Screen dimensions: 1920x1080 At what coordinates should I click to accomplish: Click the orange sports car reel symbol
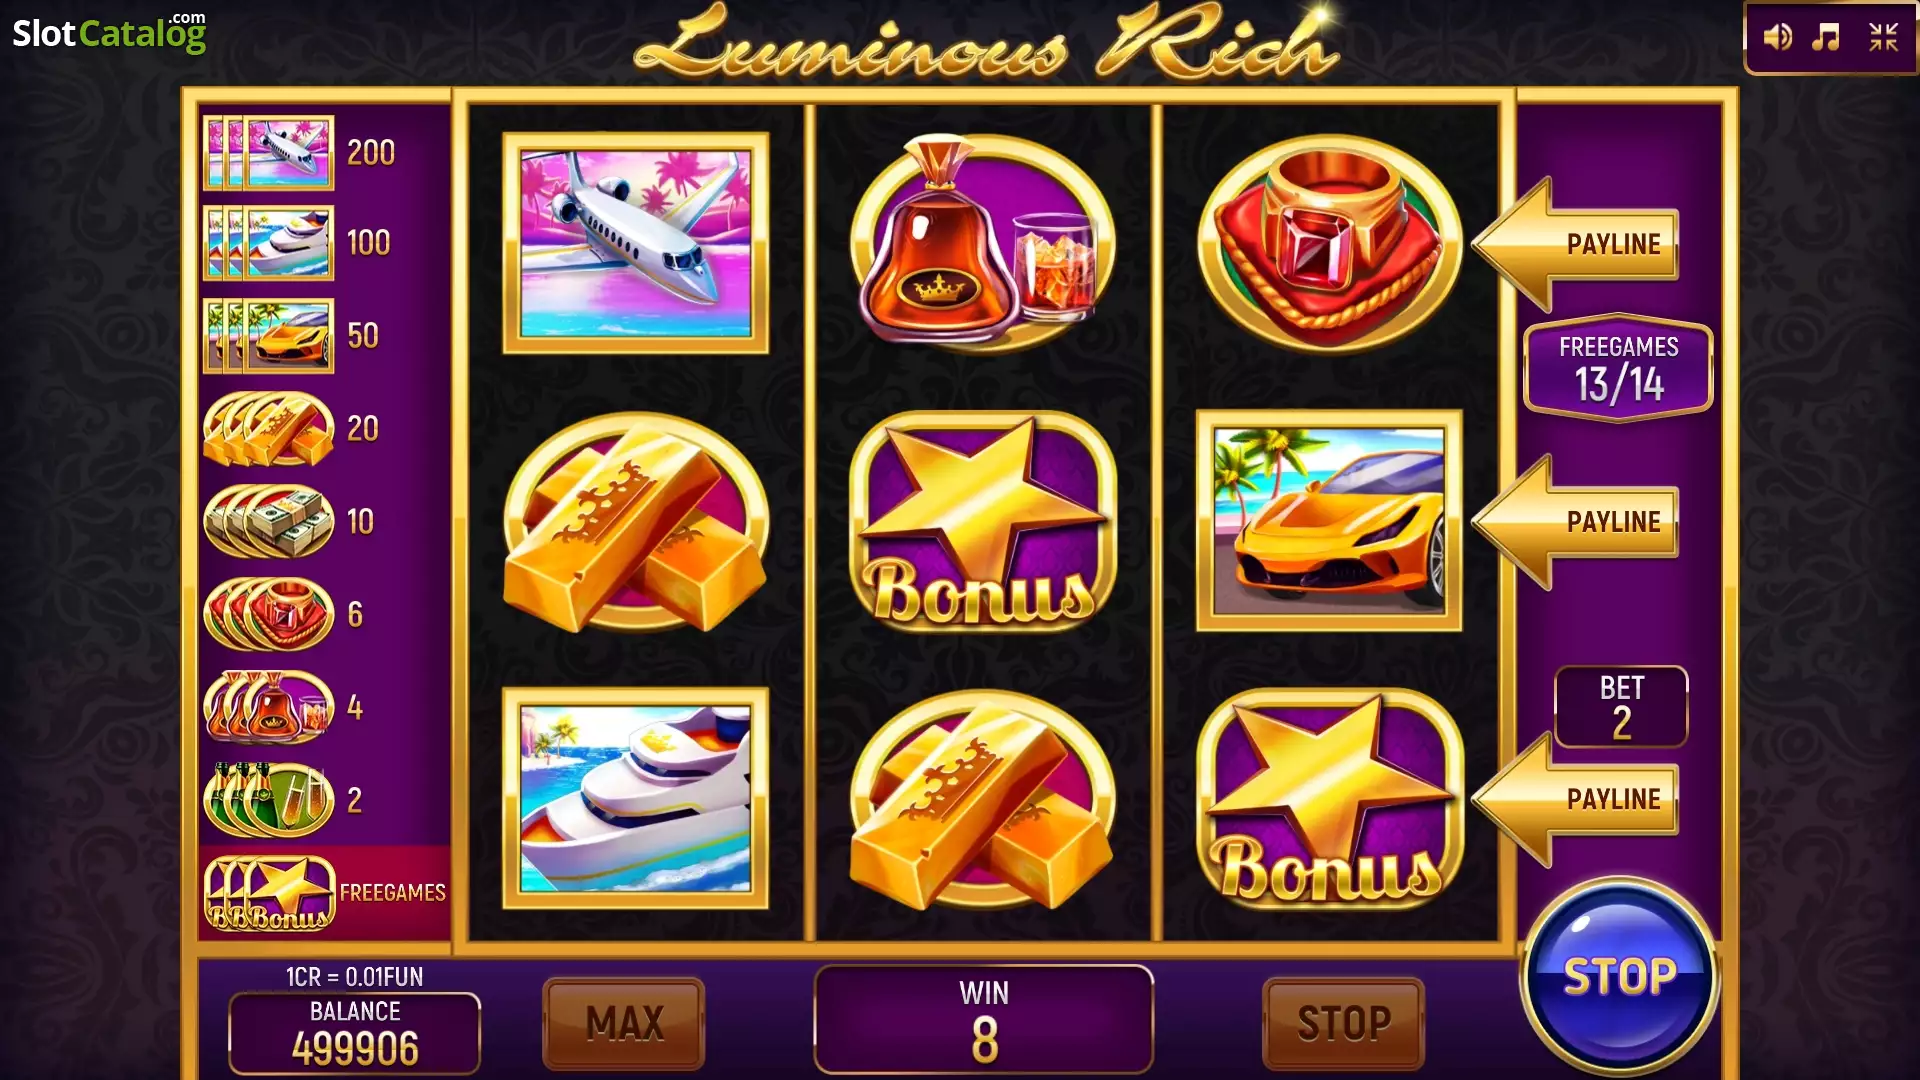coord(1329,521)
